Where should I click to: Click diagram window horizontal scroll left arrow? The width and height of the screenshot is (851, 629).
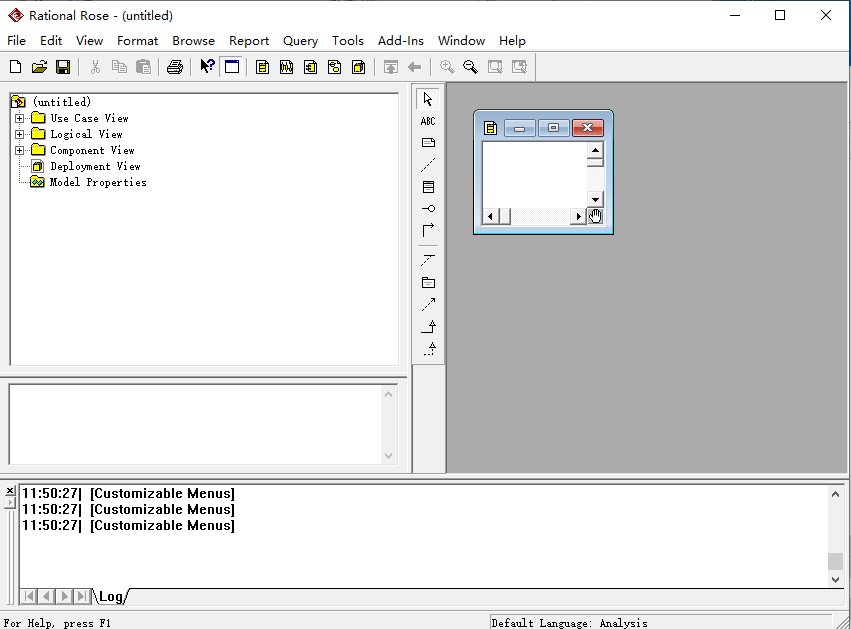(491, 217)
